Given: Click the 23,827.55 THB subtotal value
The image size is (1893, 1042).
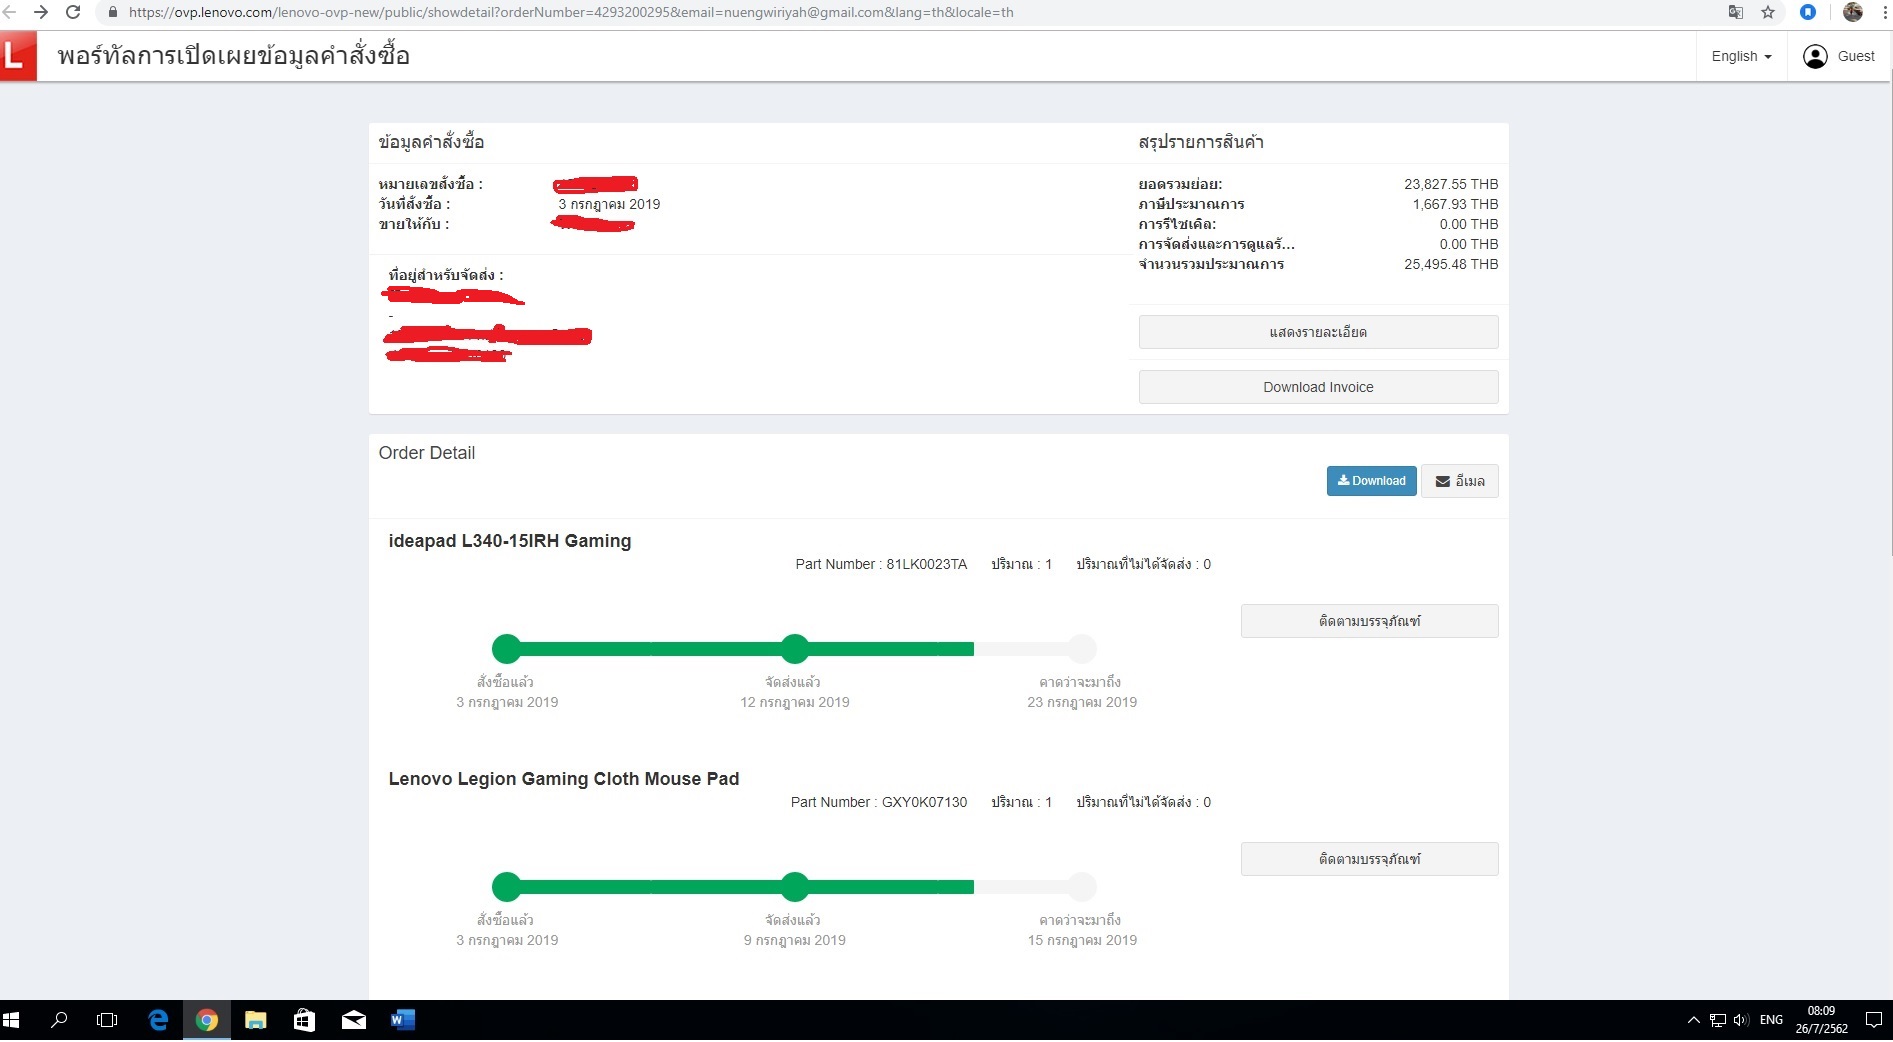Looking at the screenshot, I should pyautogui.click(x=1451, y=184).
